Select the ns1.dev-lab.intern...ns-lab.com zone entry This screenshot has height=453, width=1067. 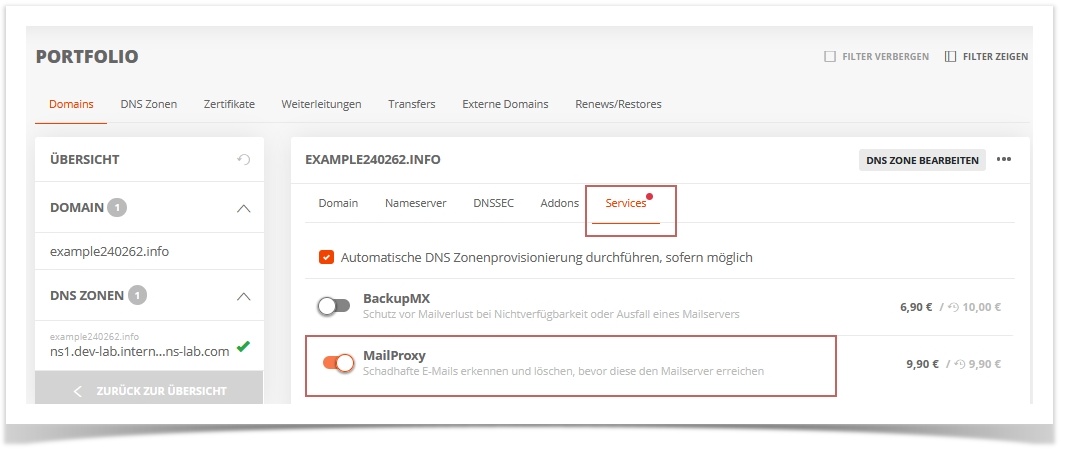coord(139,352)
